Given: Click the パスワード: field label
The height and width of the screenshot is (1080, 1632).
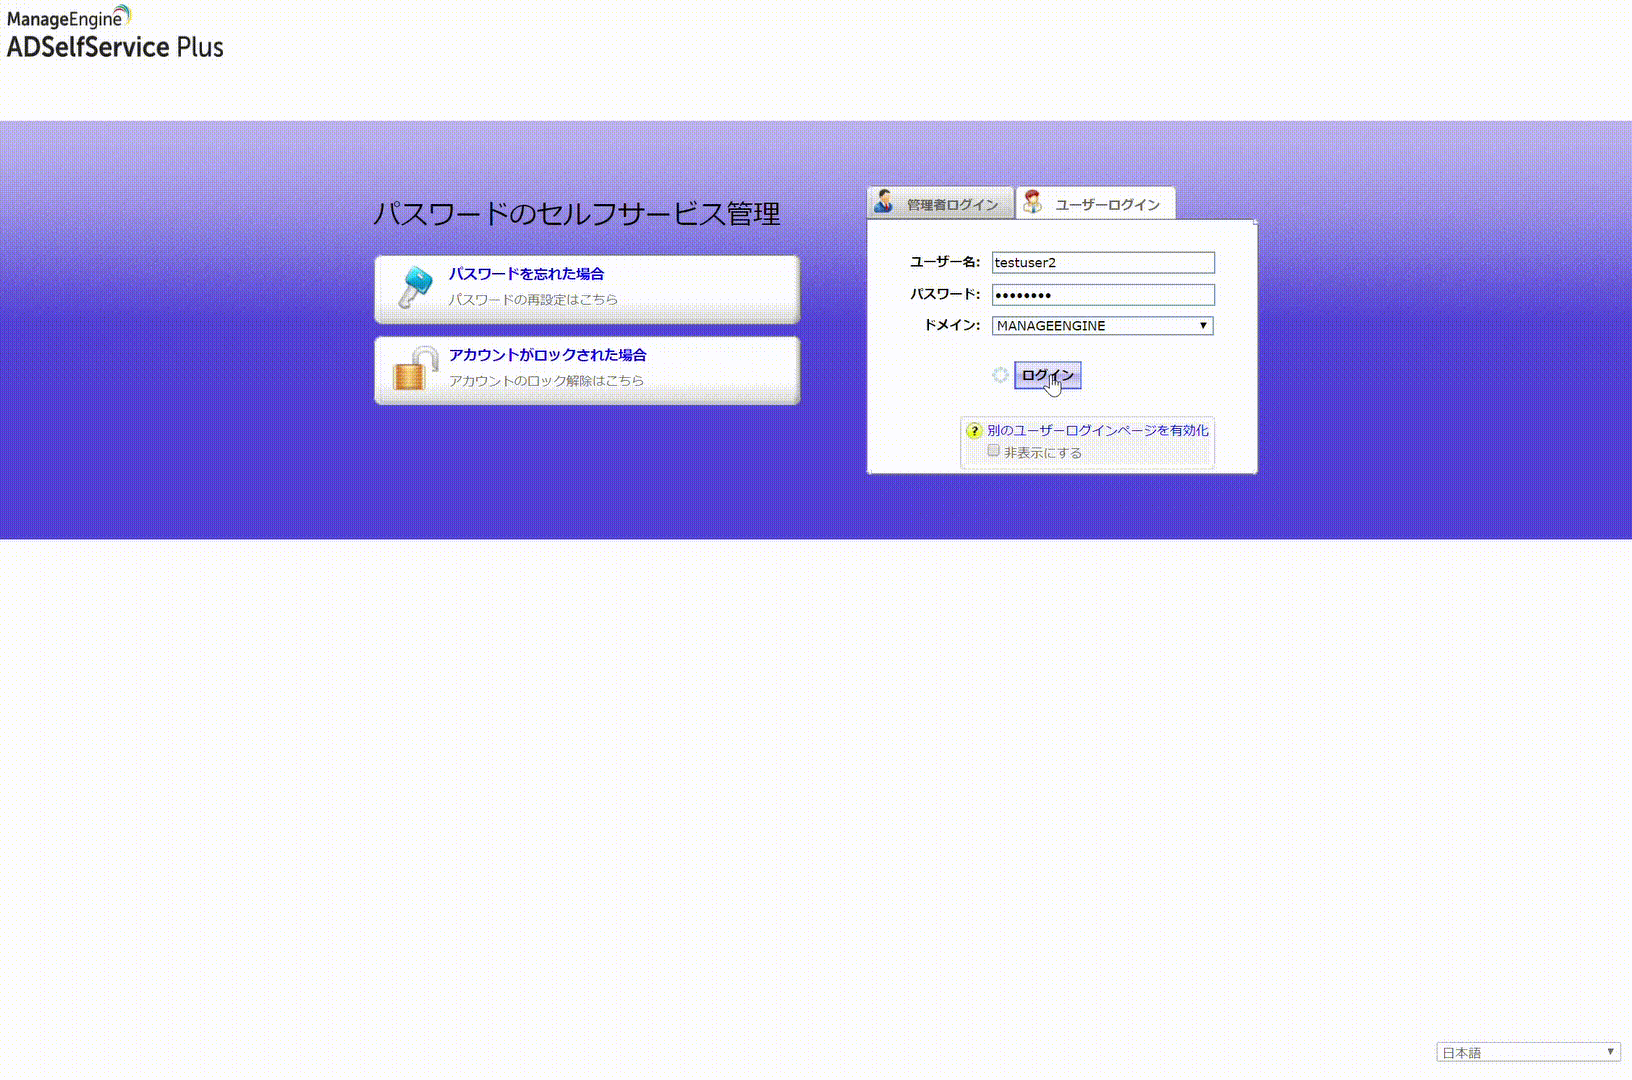Looking at the screenshot, I should (945, 294).
